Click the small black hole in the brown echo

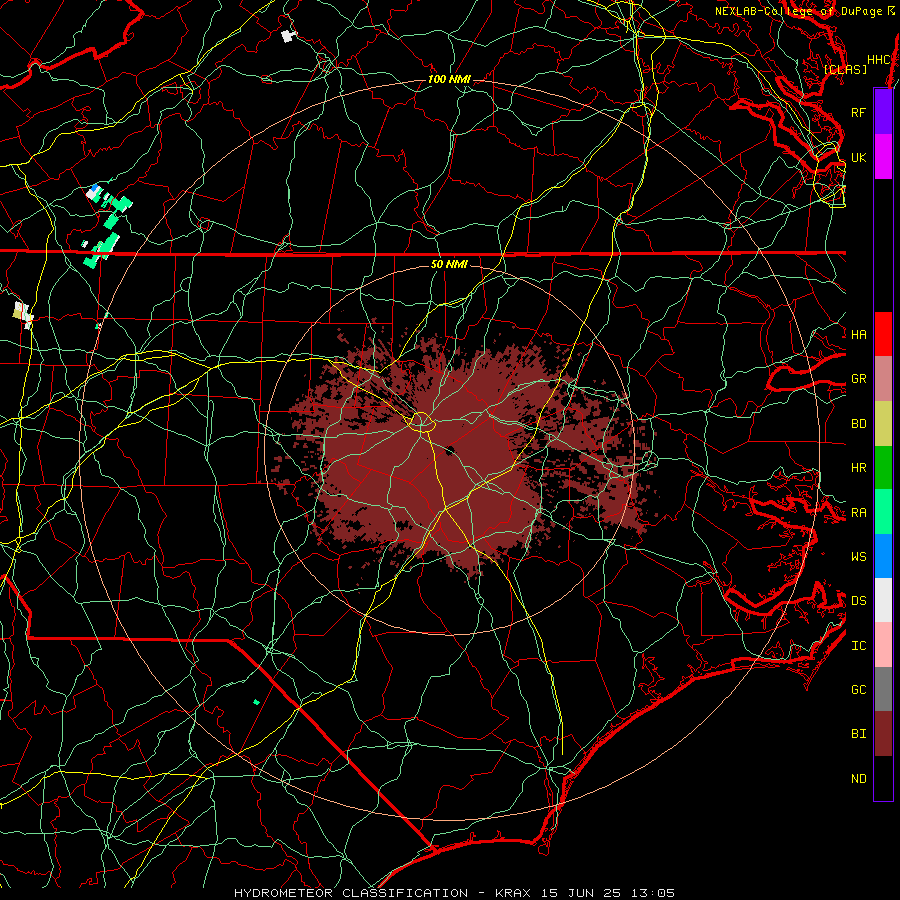tap(449, 450)
